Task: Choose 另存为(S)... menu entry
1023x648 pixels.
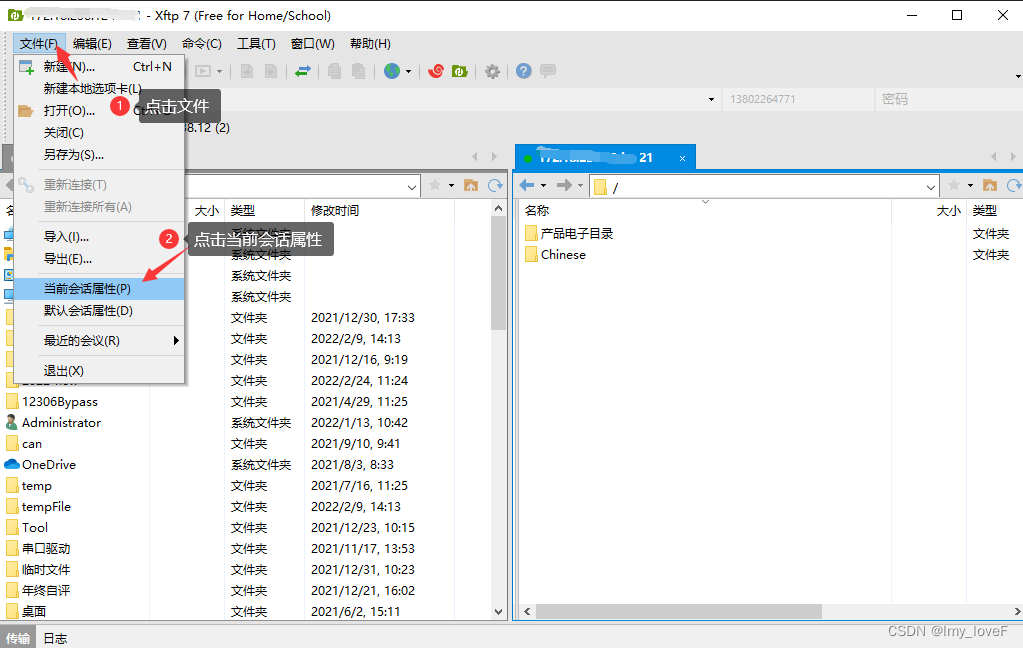Action: [x=99, y=155]
